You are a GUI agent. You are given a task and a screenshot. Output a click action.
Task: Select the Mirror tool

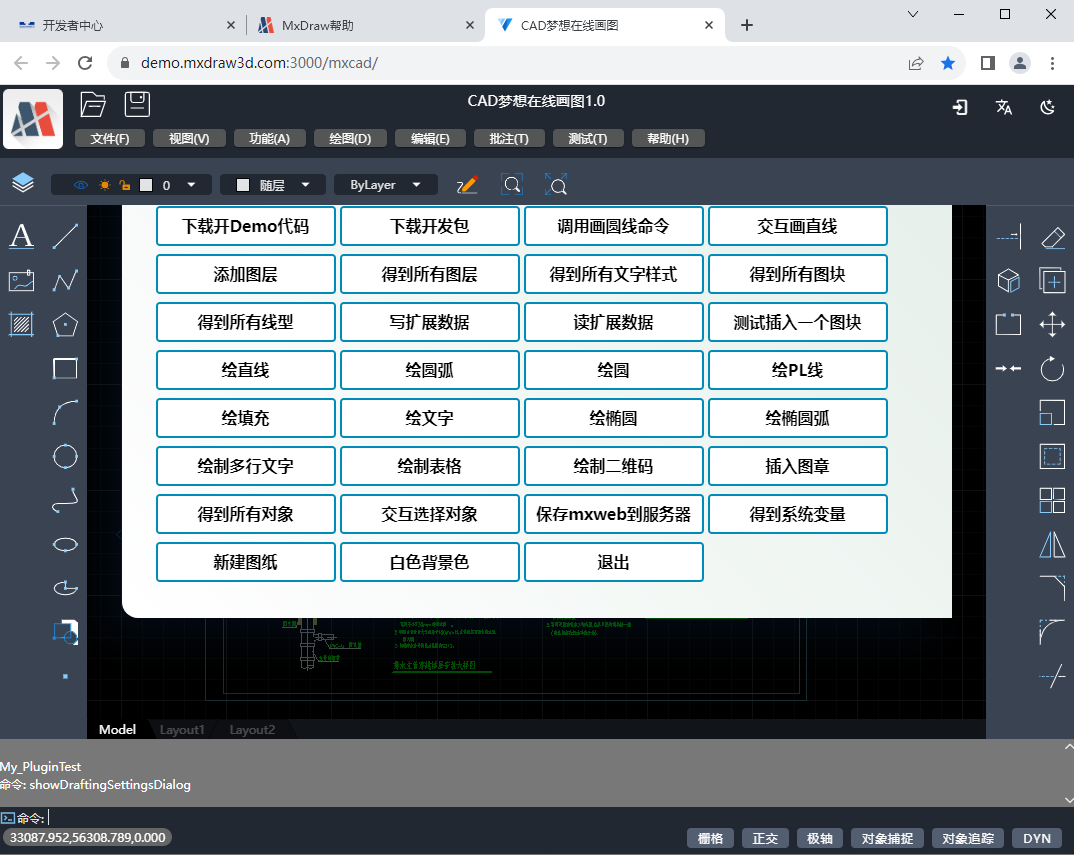pos(1052,545)
